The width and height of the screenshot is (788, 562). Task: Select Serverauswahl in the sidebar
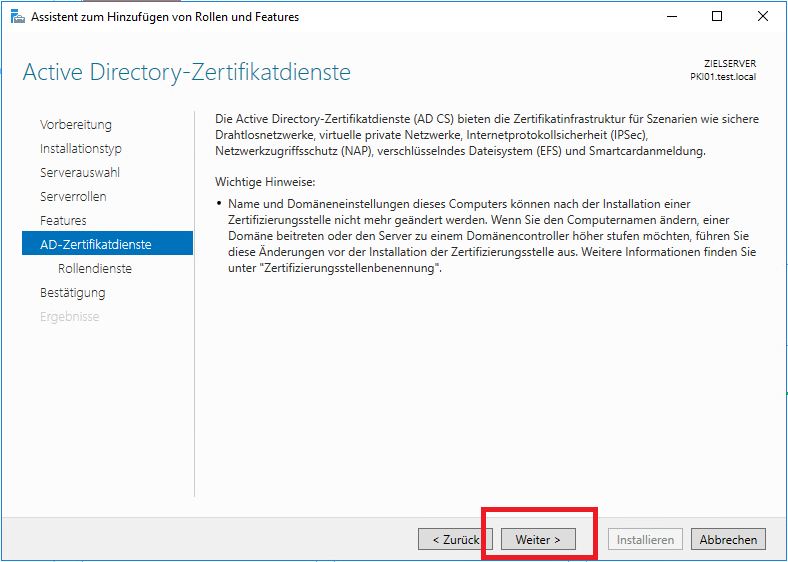click(80, 173)
